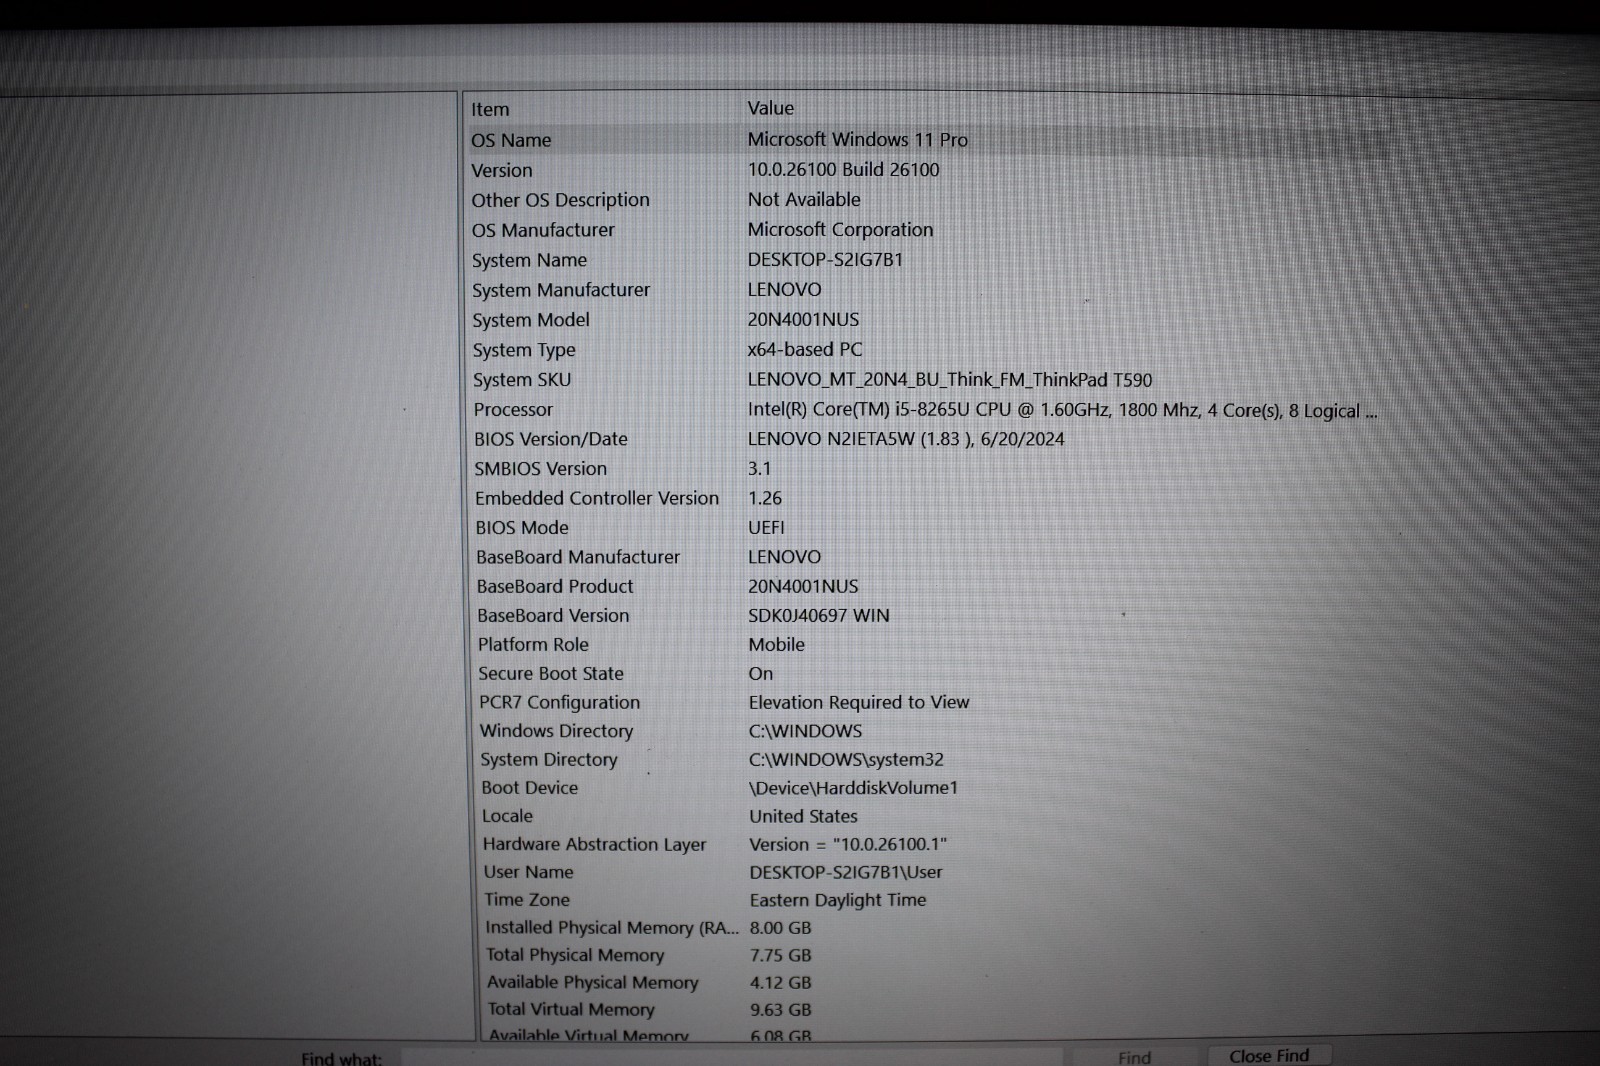Click the value C:\WINDOWS\system32

(846, 760)
